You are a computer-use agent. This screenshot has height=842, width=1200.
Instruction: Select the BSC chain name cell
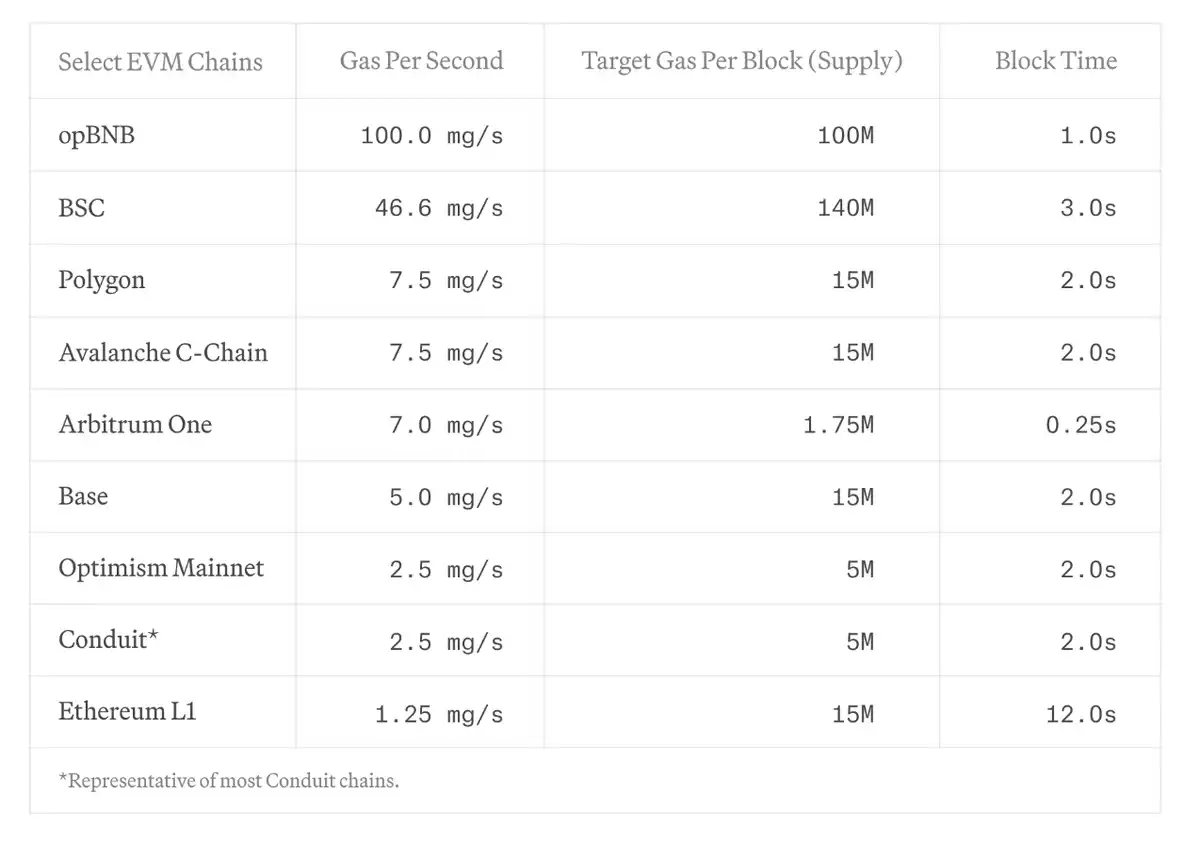coord(82,208)
